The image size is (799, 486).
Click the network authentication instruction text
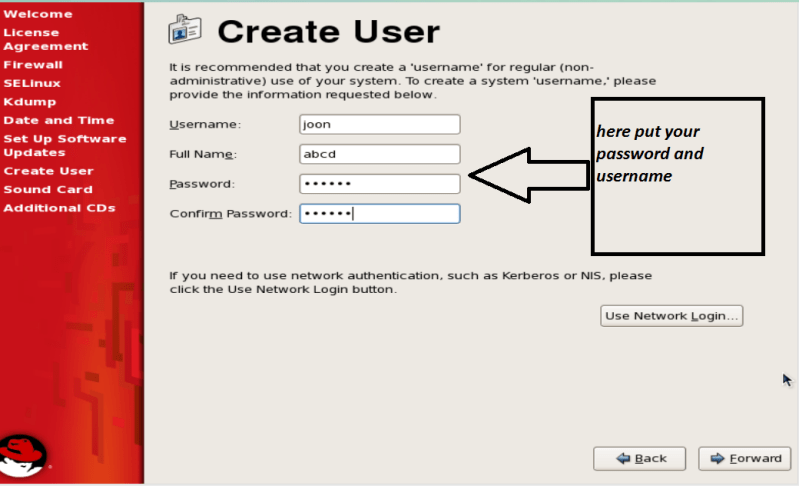click(x=411, y=282)
